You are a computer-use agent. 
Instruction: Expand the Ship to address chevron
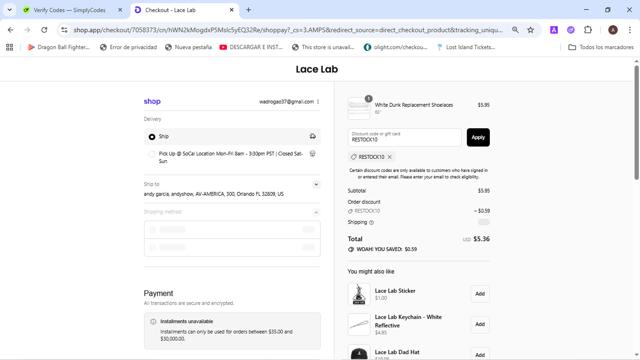[x=316, y=184]
